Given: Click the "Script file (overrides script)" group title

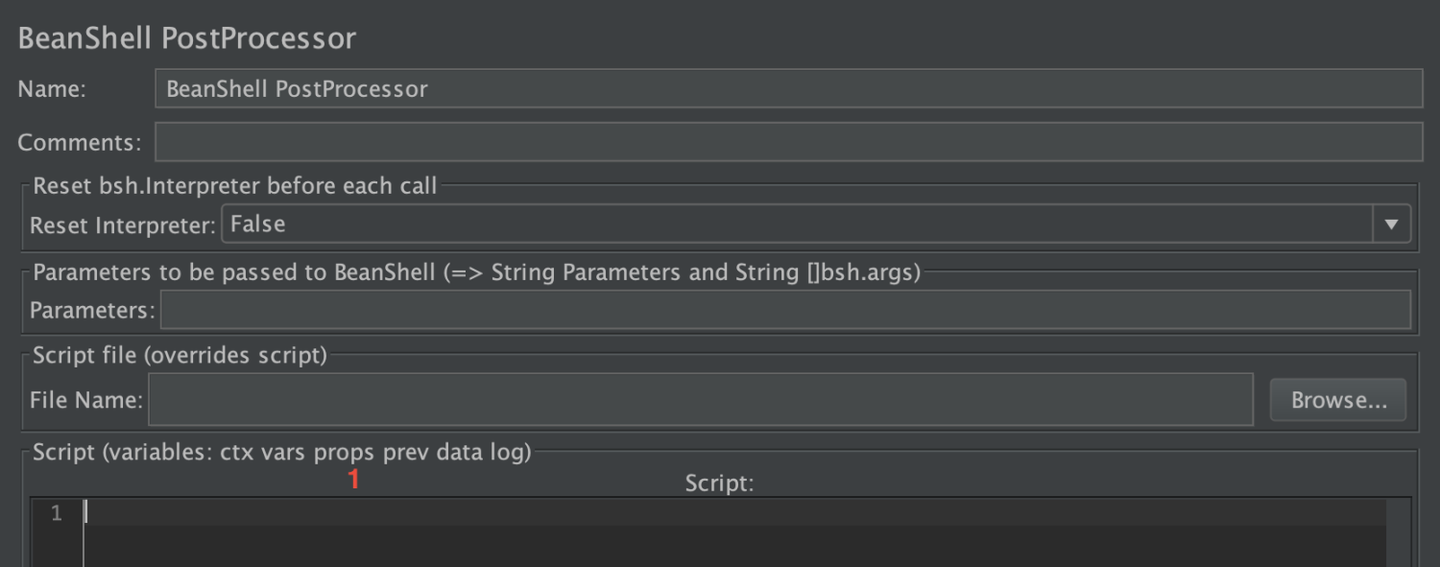Looking at the screenshot, I should tap(180, 355).
